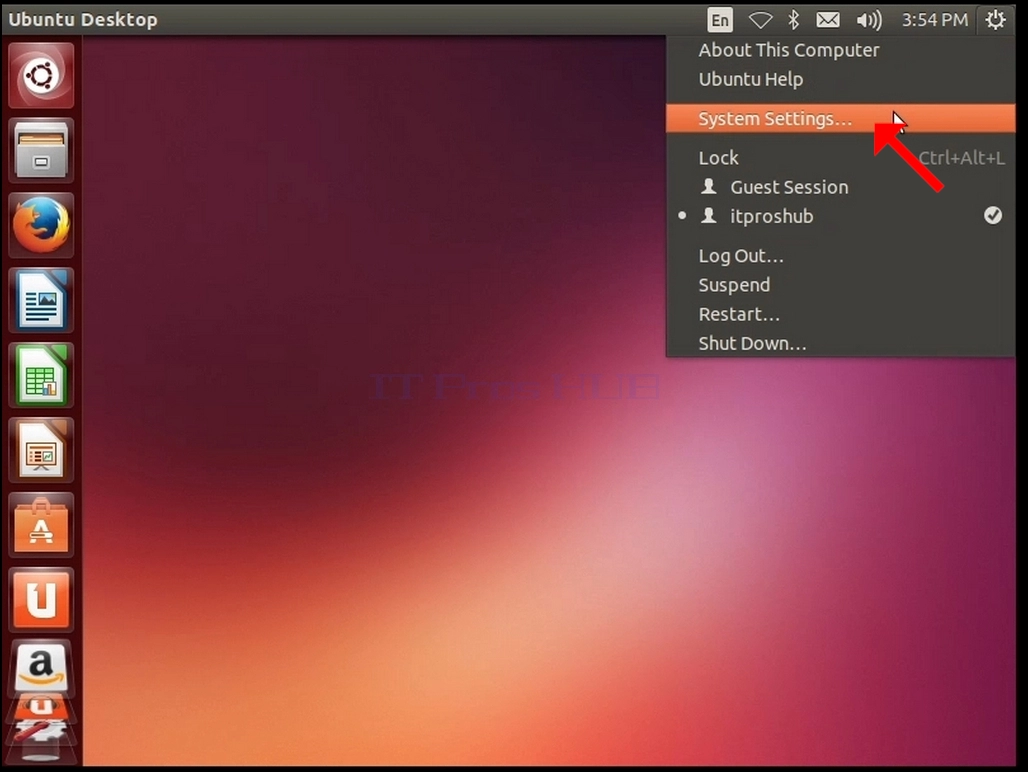Open System Settings…

click(x=840, y=119)
